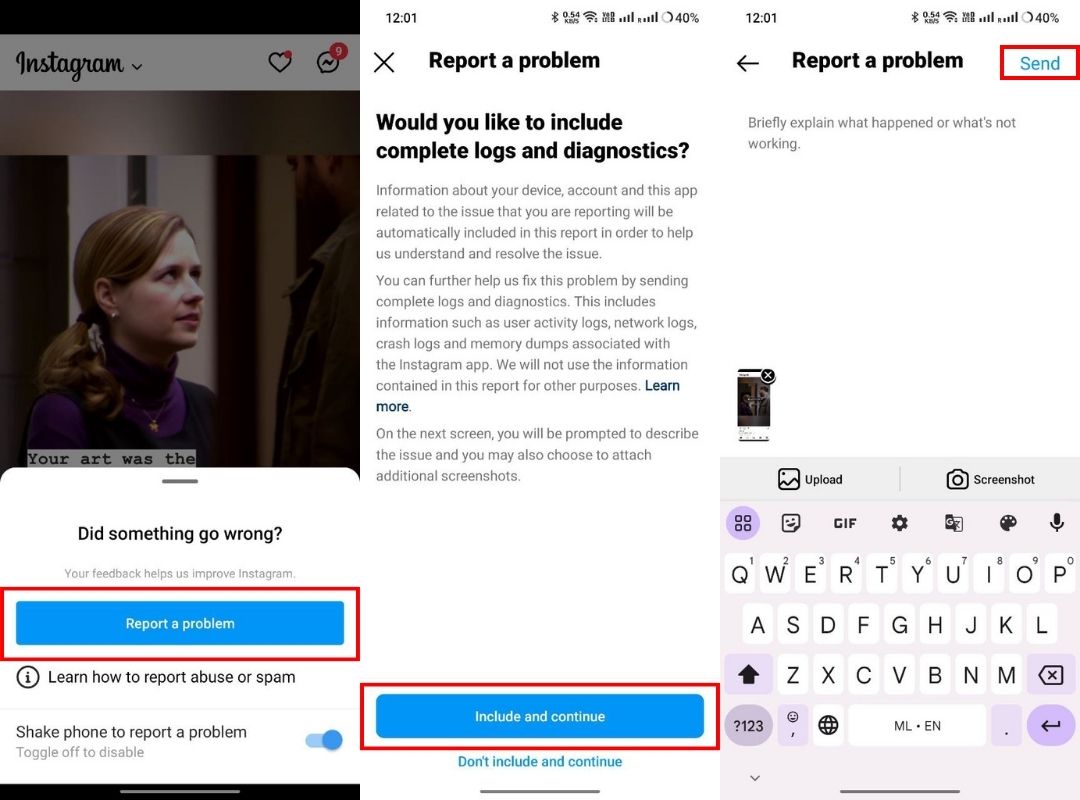This screenshot has height=800, width=1080.
Task: Remove the attached screenshot with its X badge
Action: [768, 376]
